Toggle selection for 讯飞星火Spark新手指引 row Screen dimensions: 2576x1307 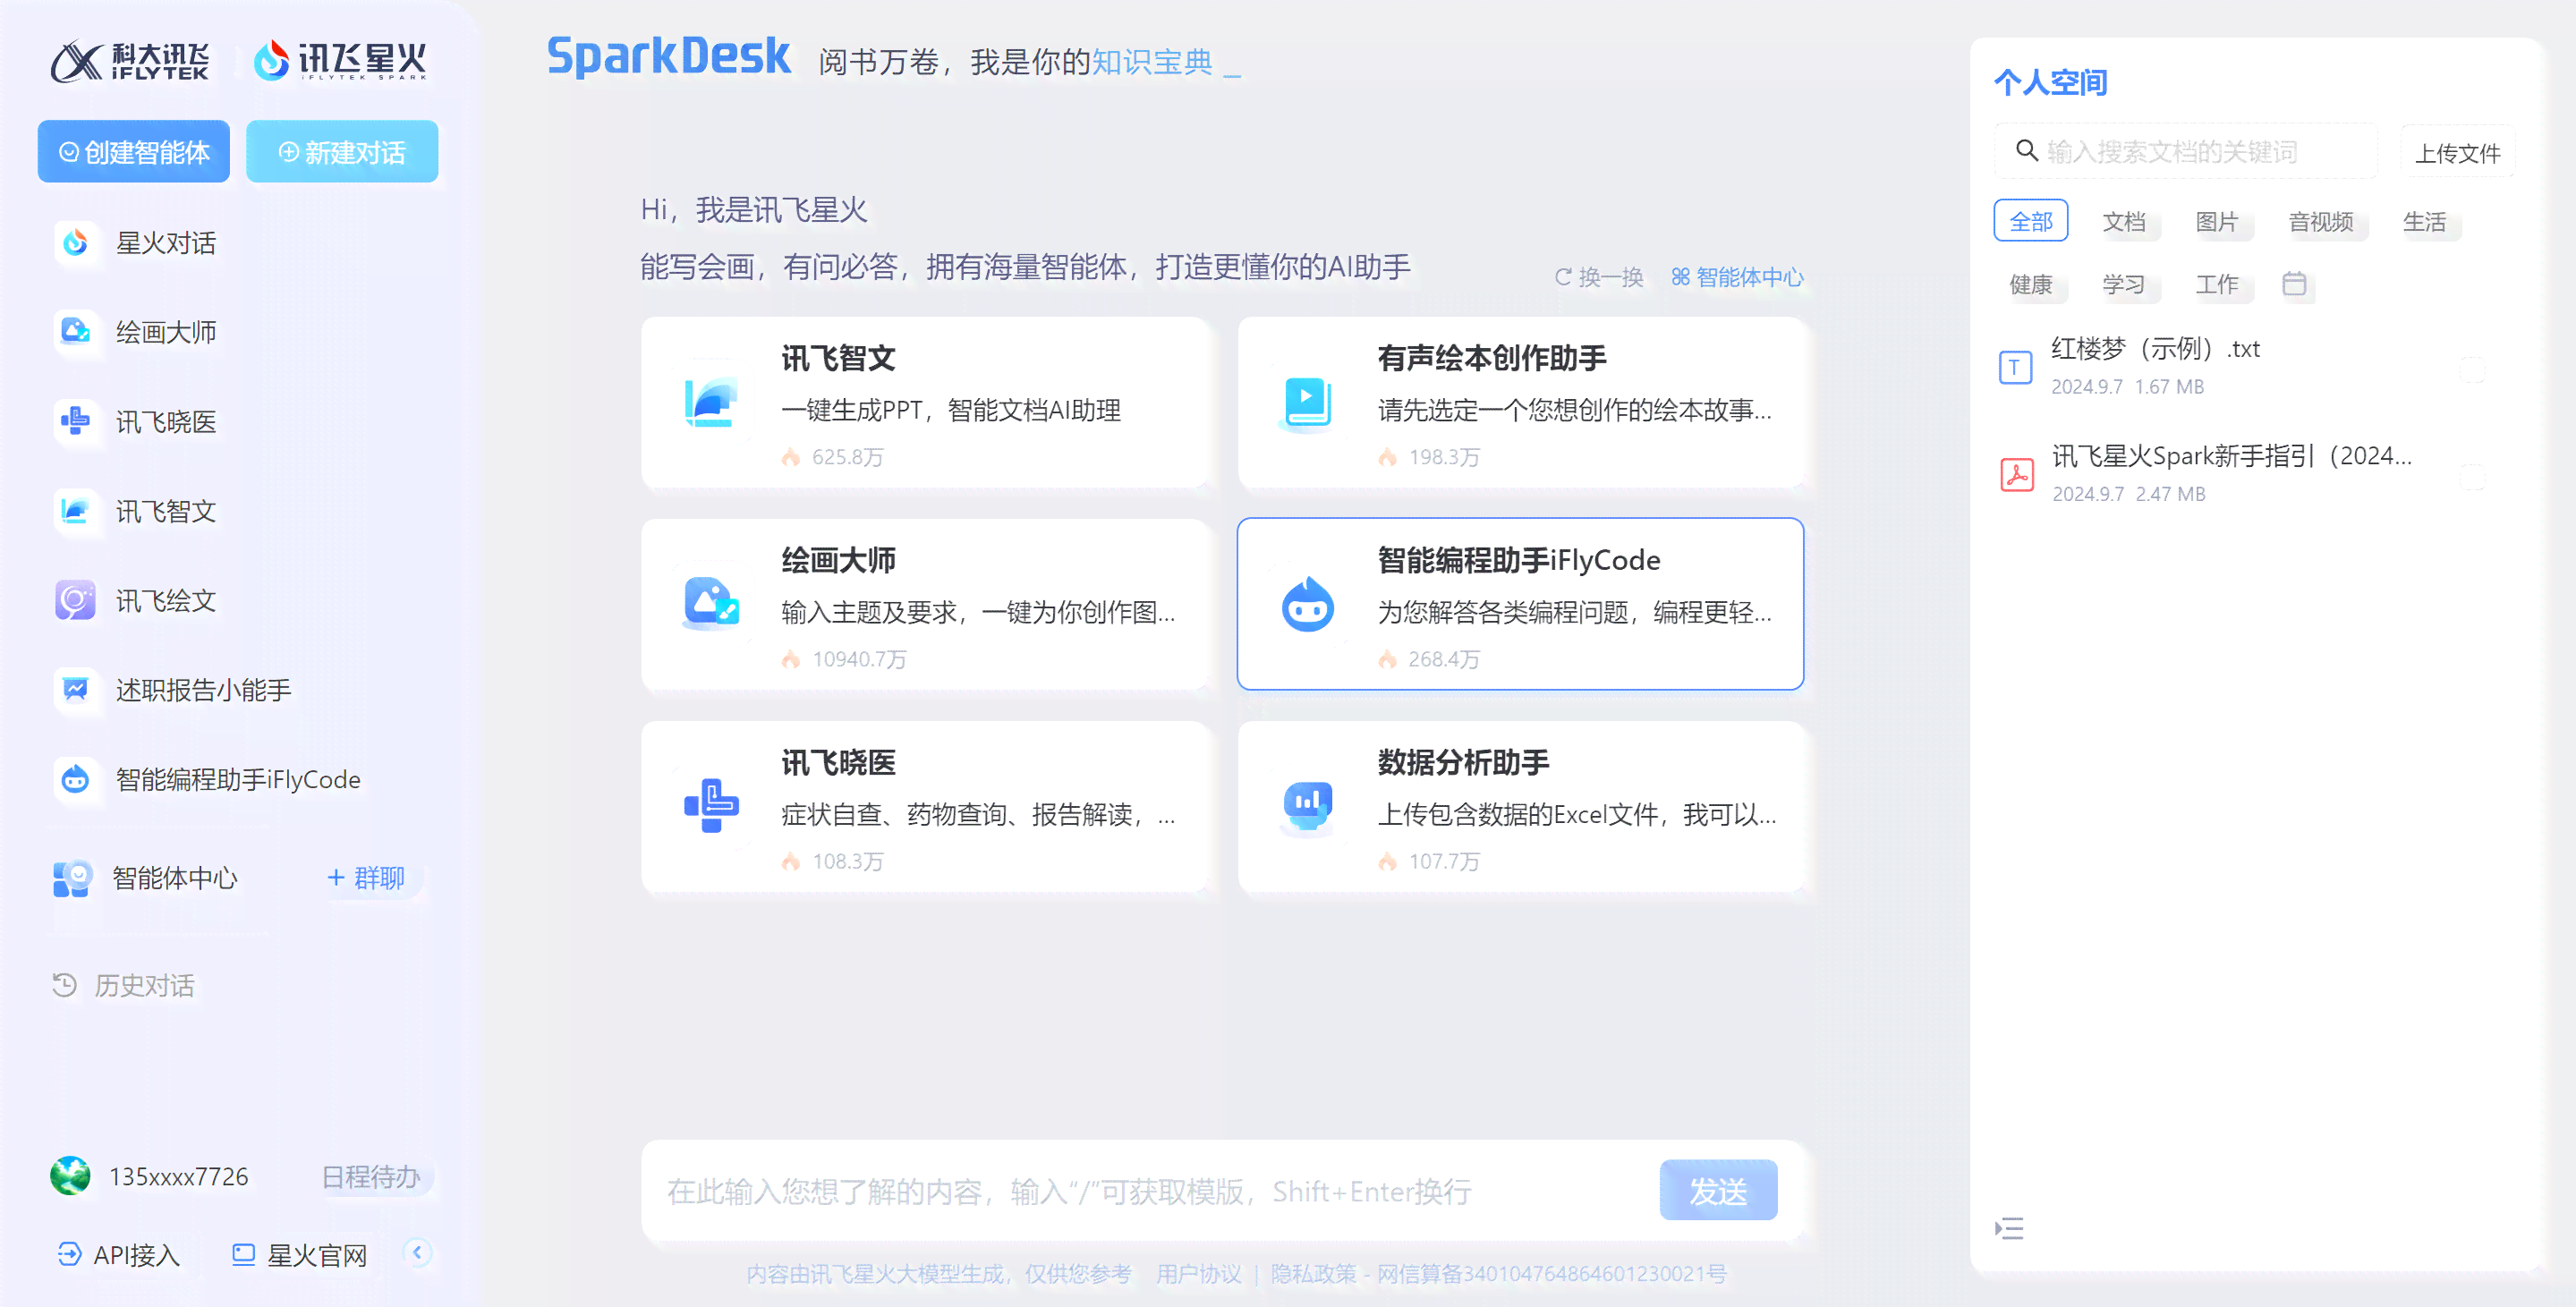(2472, 477)
